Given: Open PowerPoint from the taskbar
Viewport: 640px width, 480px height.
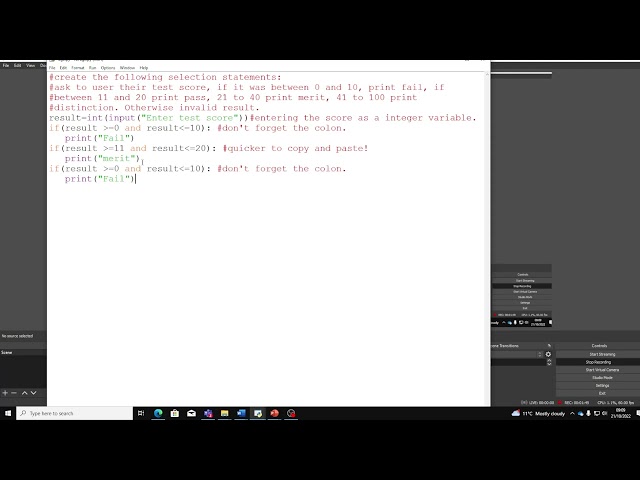Looking at the screenshot, I should (x=274, y=413).
